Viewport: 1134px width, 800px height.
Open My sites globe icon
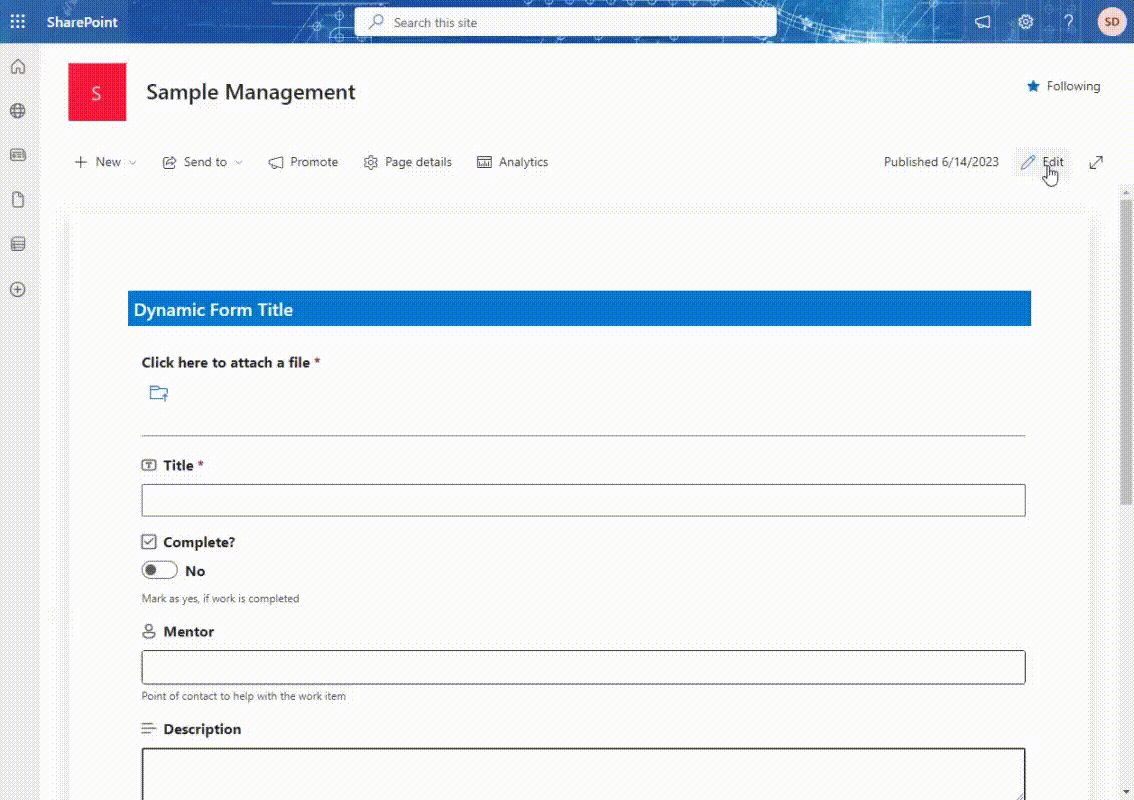click(18, 111)
